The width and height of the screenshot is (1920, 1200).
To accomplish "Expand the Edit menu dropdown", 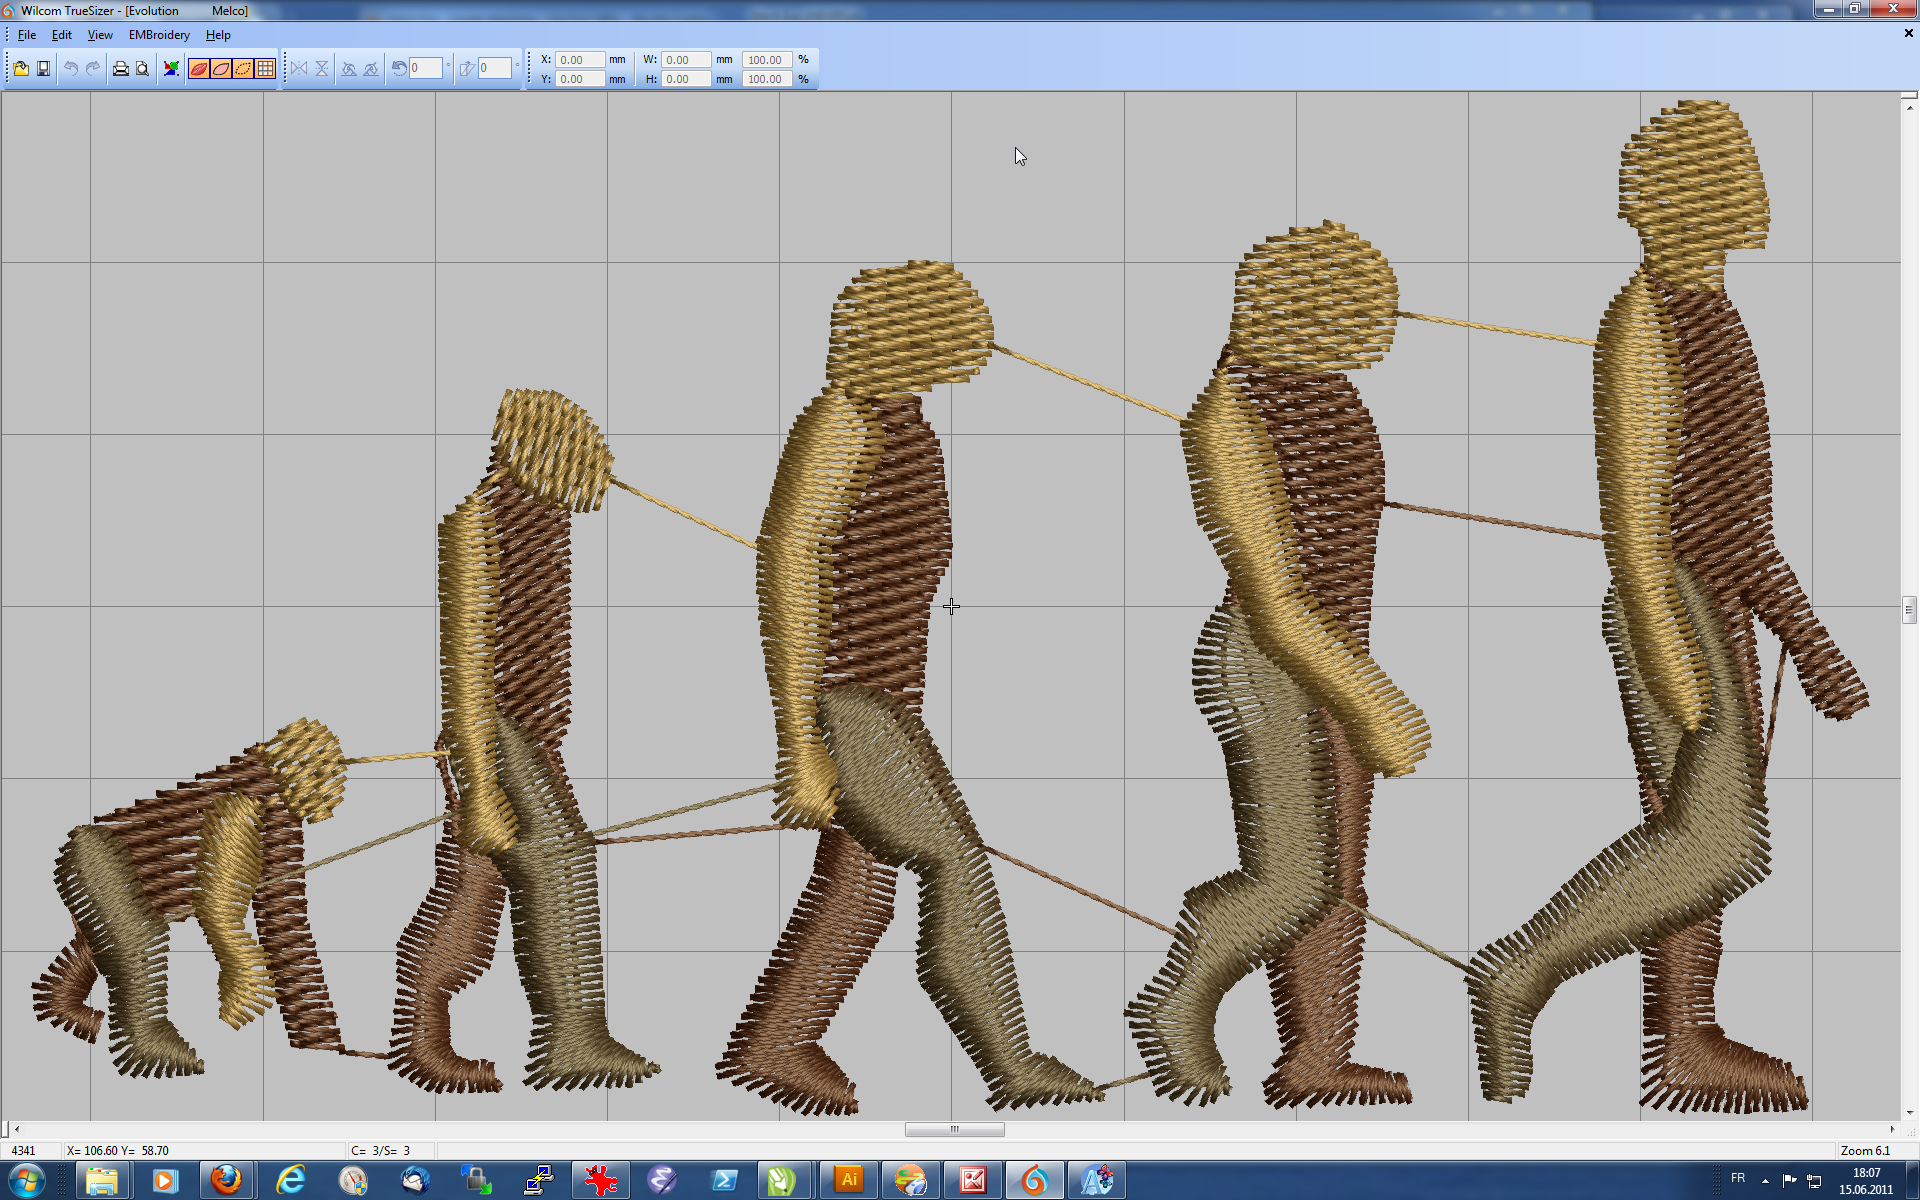I will tap(62, 35).
